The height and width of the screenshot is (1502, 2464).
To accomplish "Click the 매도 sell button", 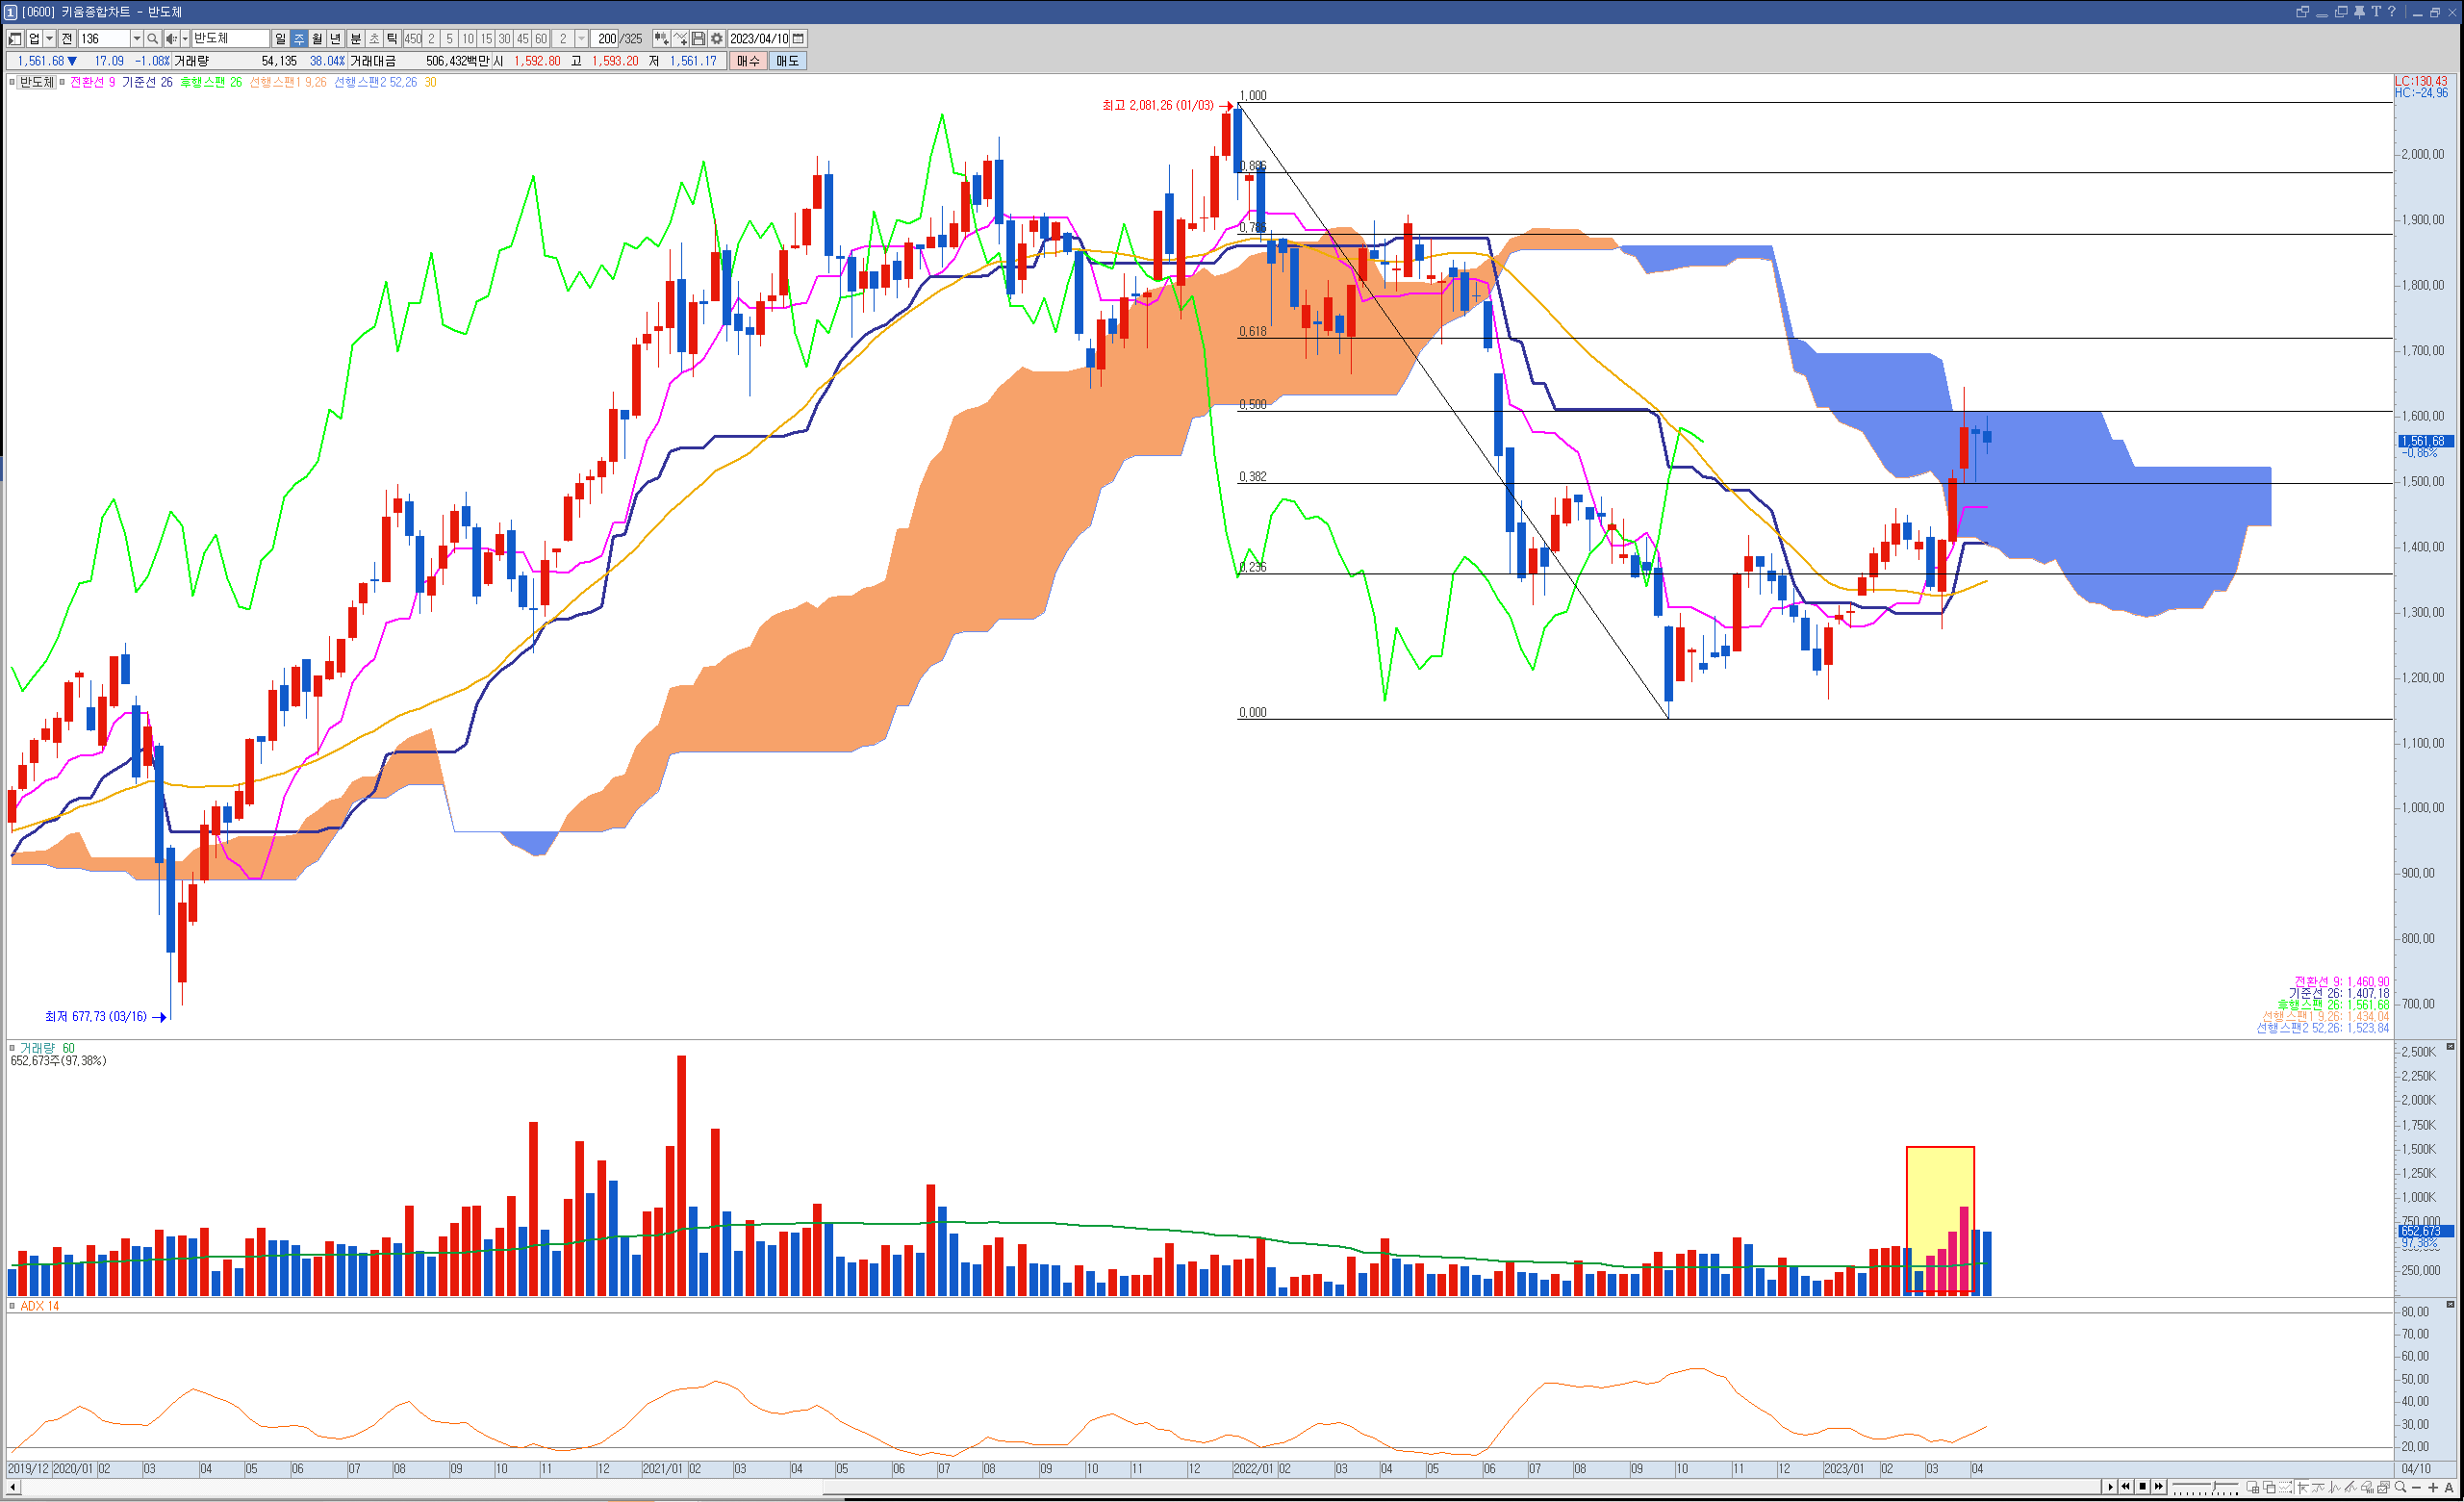I will [787, 61].
